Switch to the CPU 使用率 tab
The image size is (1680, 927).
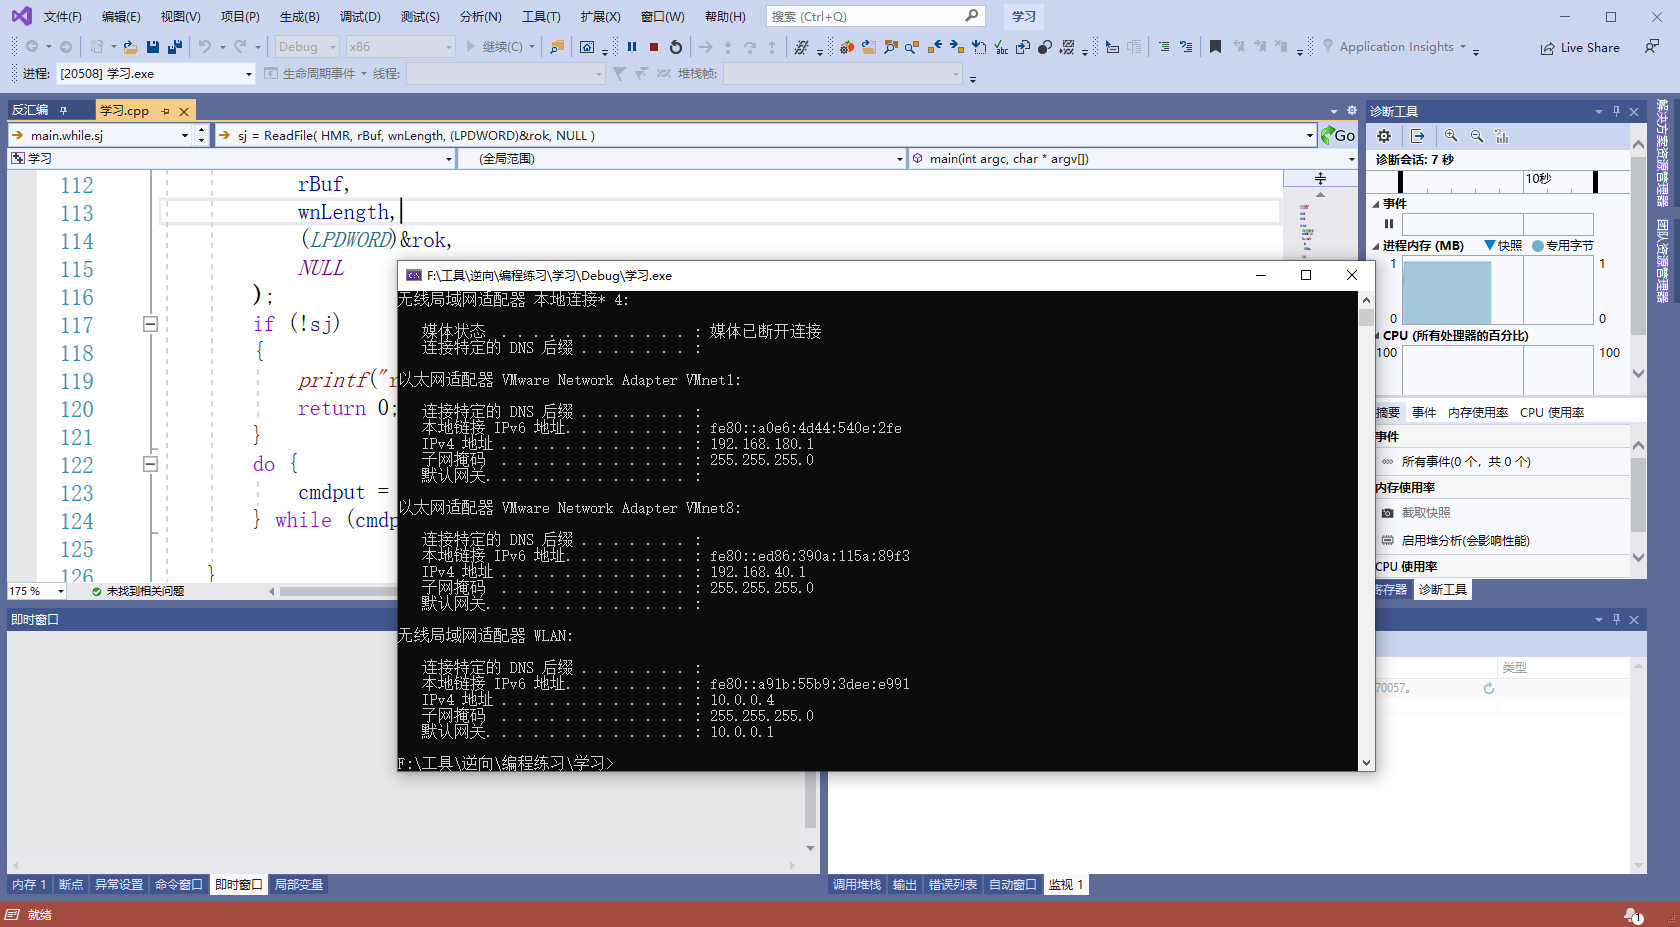click(x=1552, y=413)
